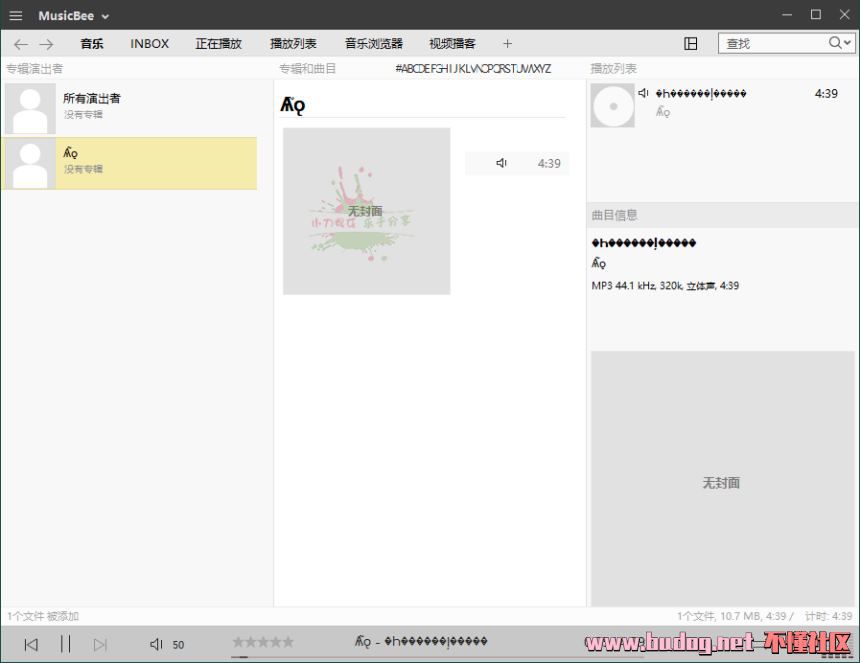860x663 pixels.
Task: Click the 1个文件 被添加 status message
Action: point(43,616)
